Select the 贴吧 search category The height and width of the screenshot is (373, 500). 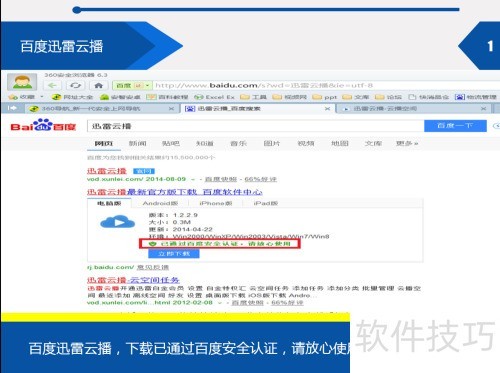tap(171, 143)
